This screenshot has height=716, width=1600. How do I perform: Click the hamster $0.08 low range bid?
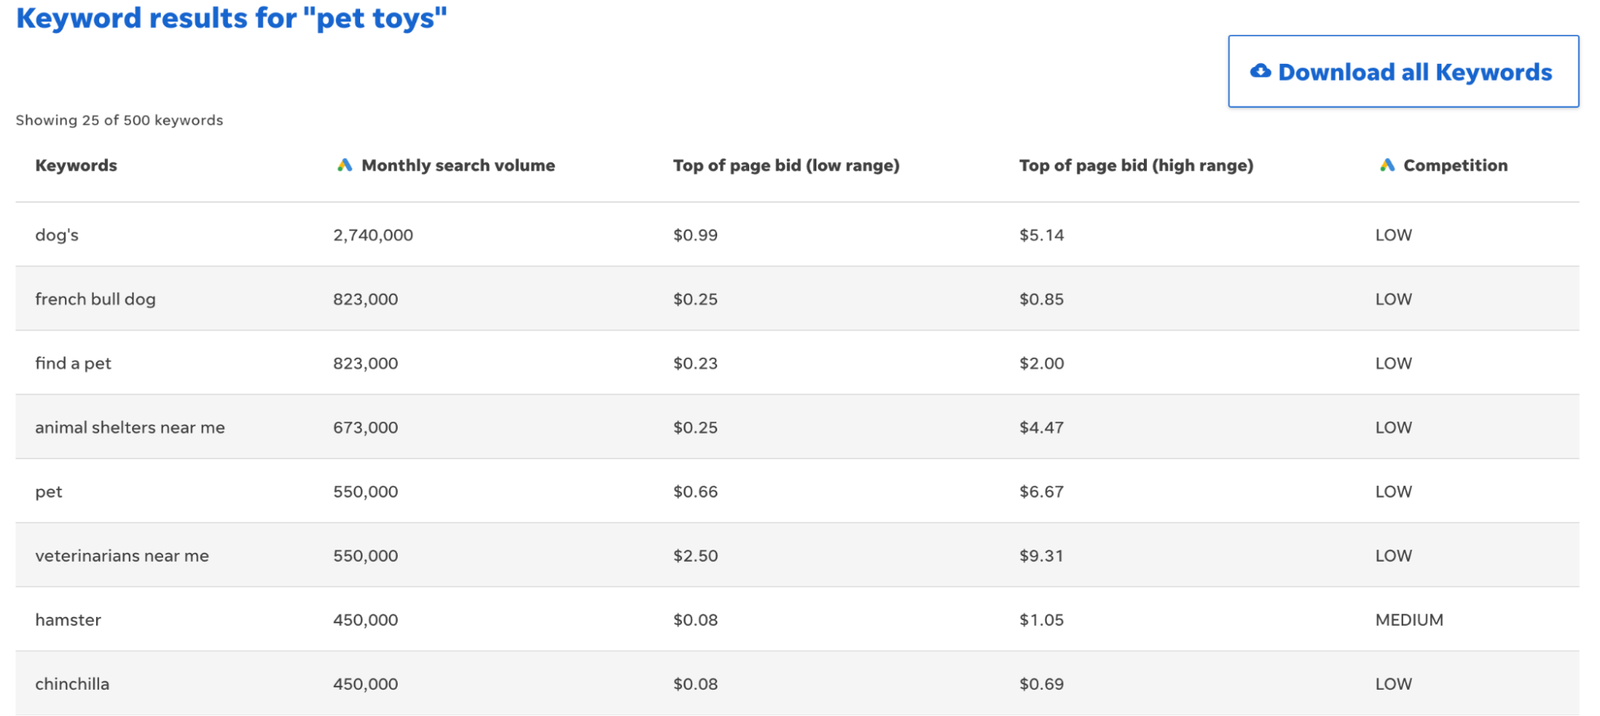695,620
